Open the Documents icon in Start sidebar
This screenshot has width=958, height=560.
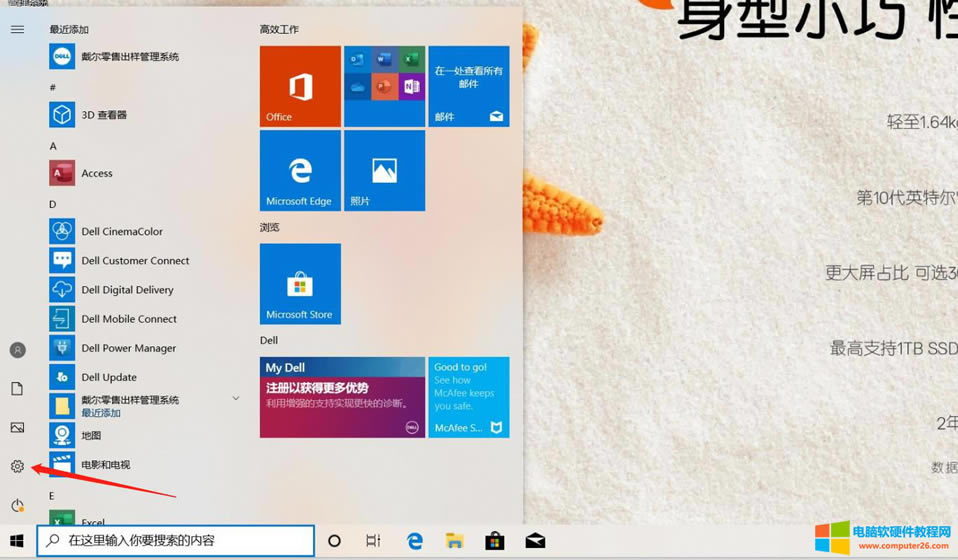[x=17, y=389]
